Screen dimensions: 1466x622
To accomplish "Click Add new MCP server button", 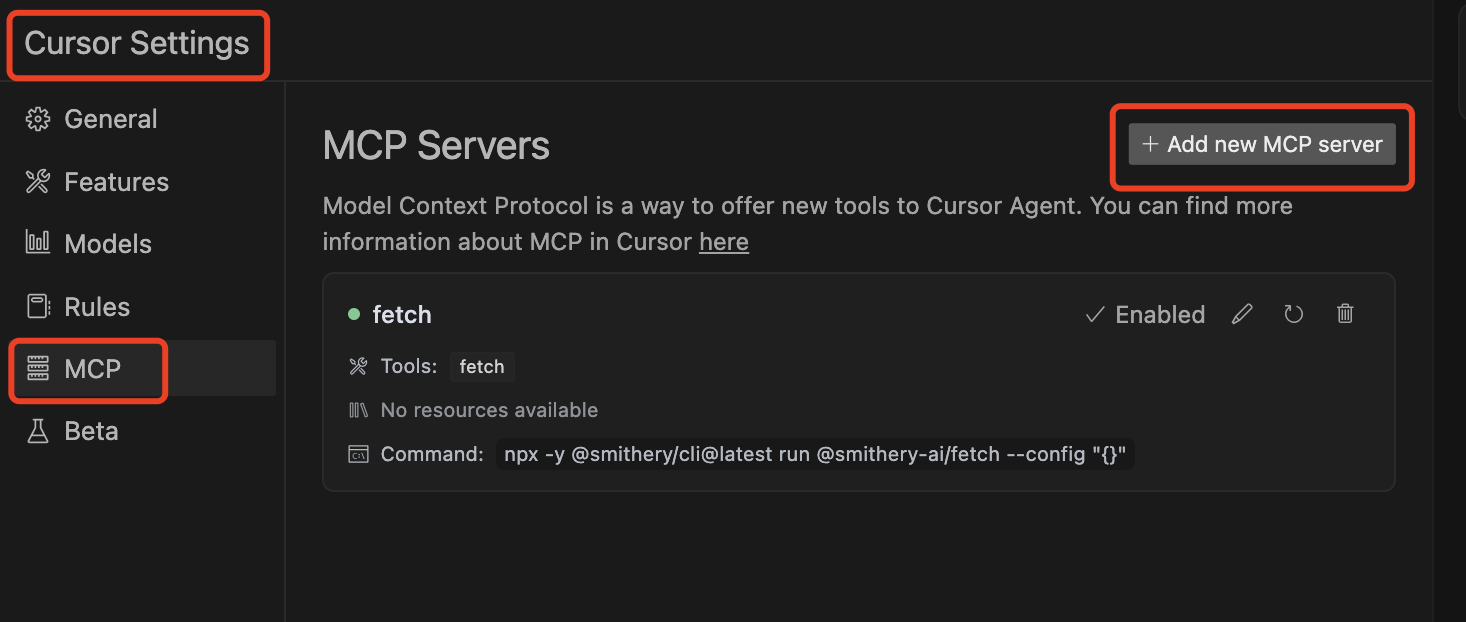I will pyautogui.click(x=1262, y=144).
